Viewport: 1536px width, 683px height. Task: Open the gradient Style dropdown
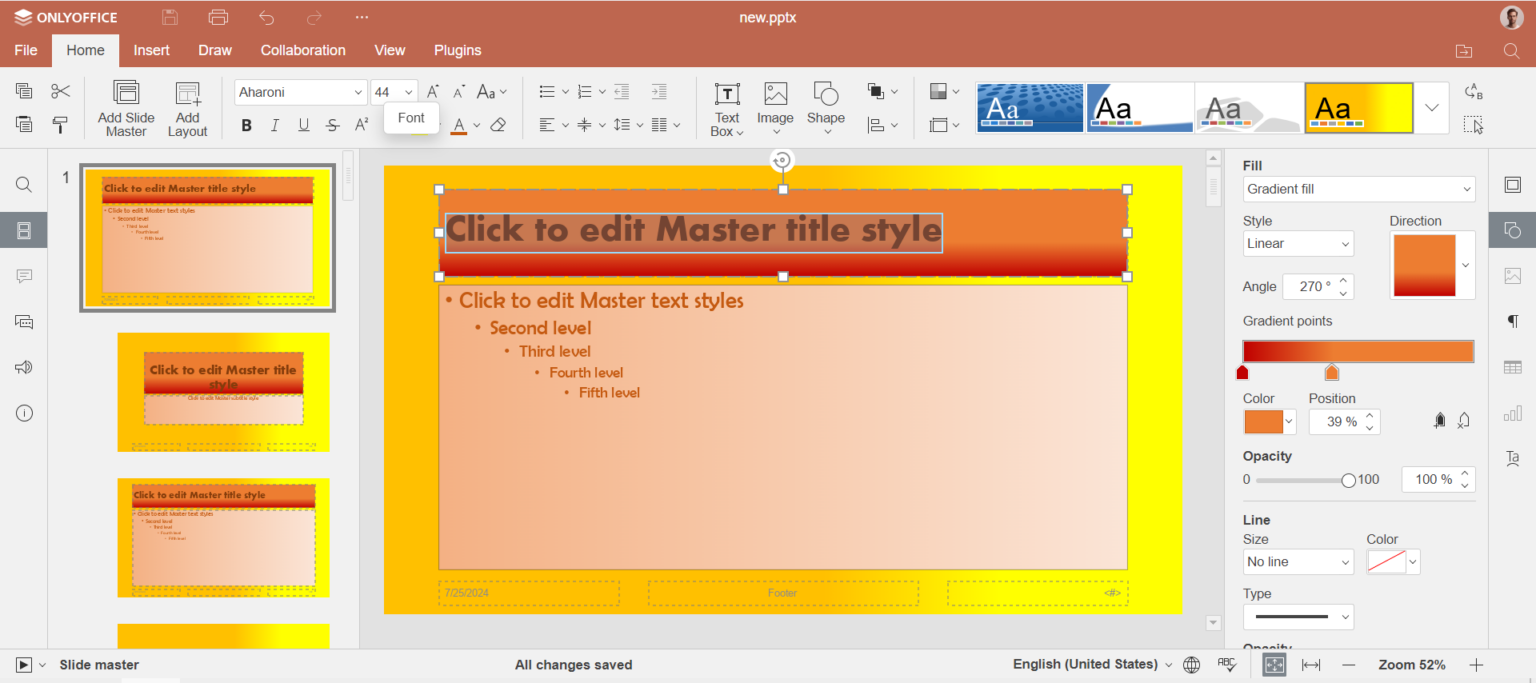tap(1297, 243)
